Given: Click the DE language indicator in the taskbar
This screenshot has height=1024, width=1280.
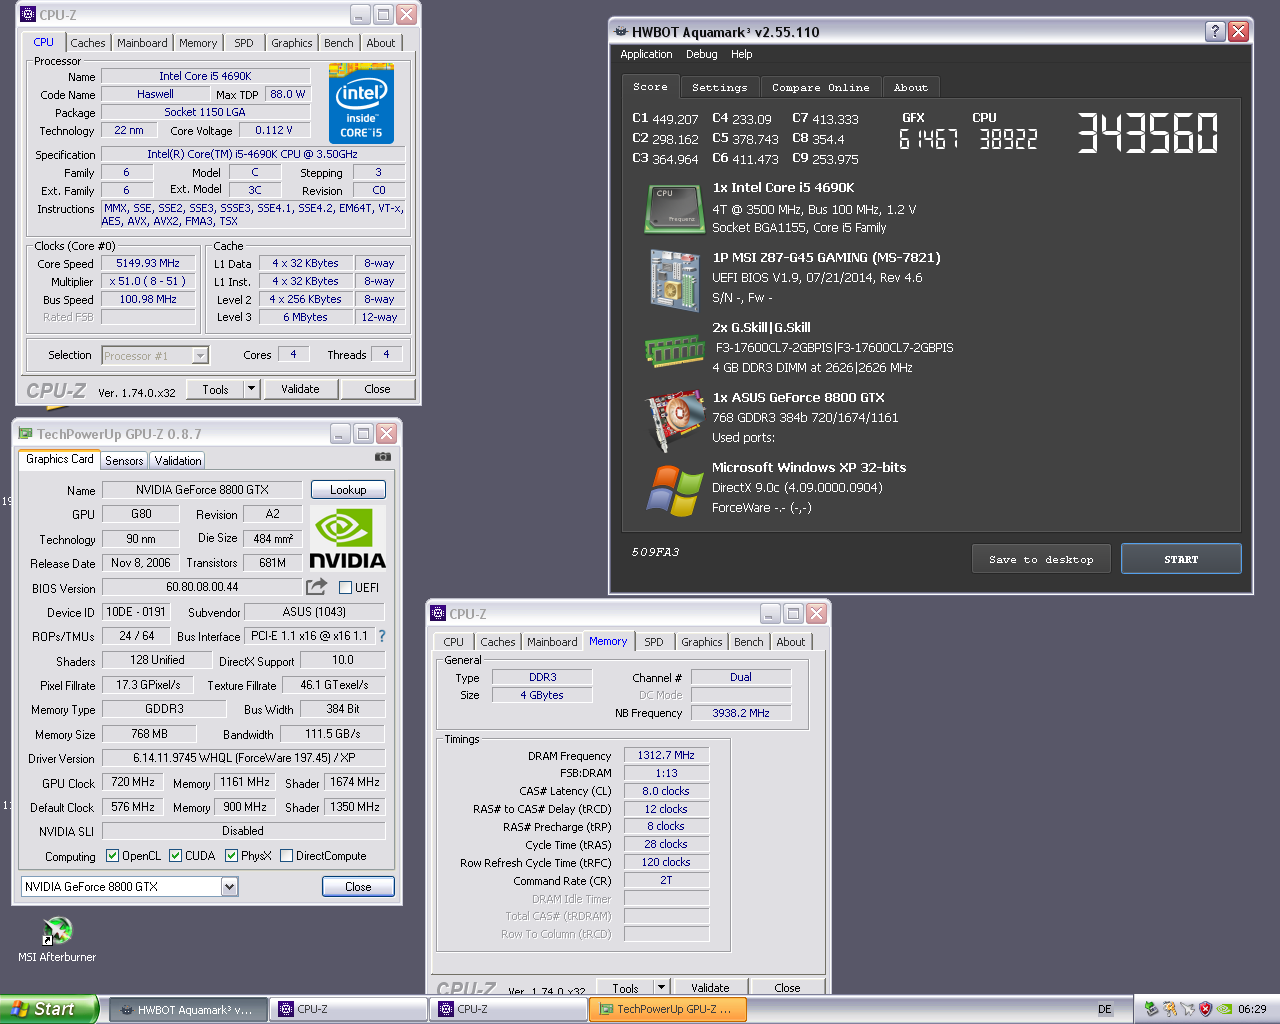Looking at the screenshot, I should [1105, 1009].
